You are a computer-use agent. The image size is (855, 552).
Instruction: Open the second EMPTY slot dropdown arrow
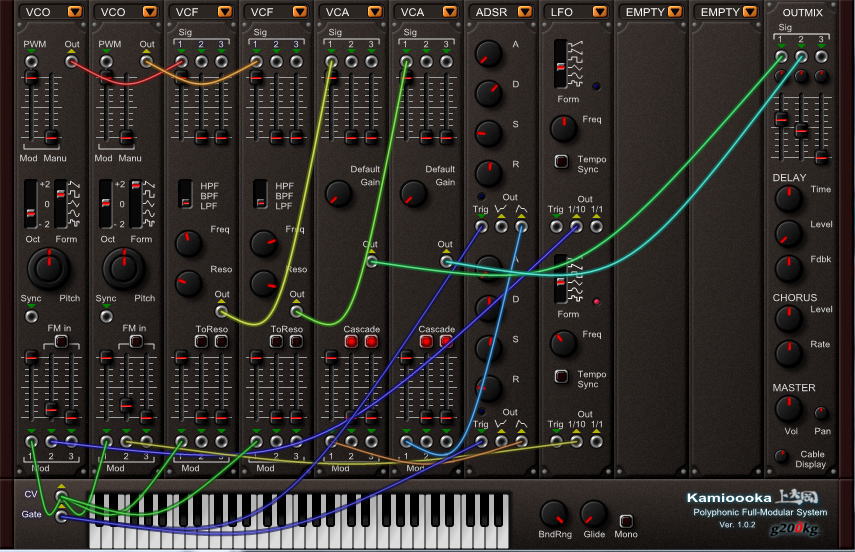click(750, 11)
